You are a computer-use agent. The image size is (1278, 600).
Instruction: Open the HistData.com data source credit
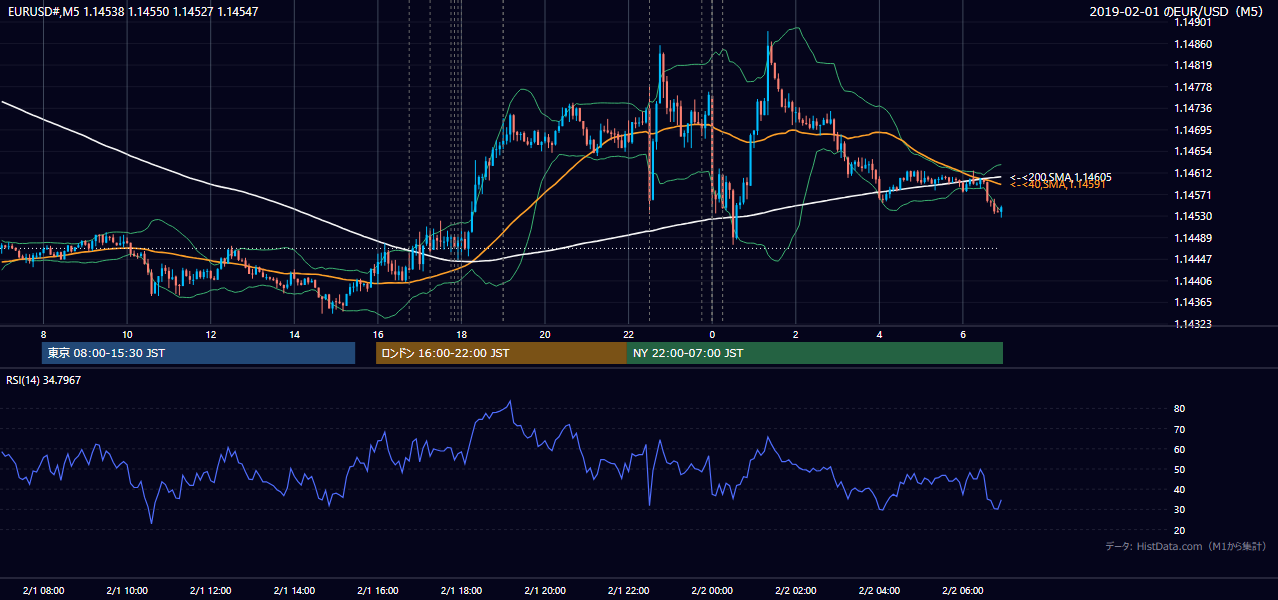pos(1186,546)
